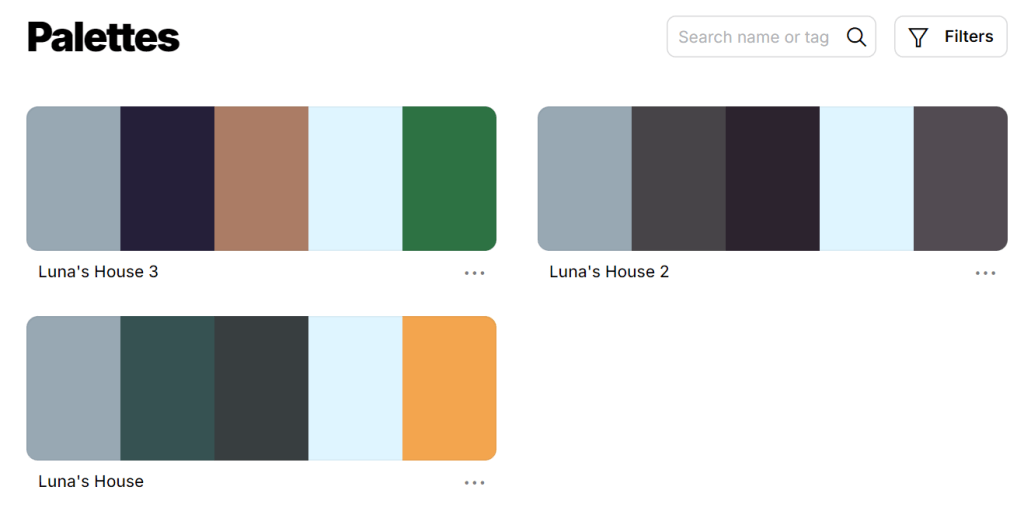Click dark teal swatch in Luna's House
Screen dimensions: 1024x525
(167, 388)
